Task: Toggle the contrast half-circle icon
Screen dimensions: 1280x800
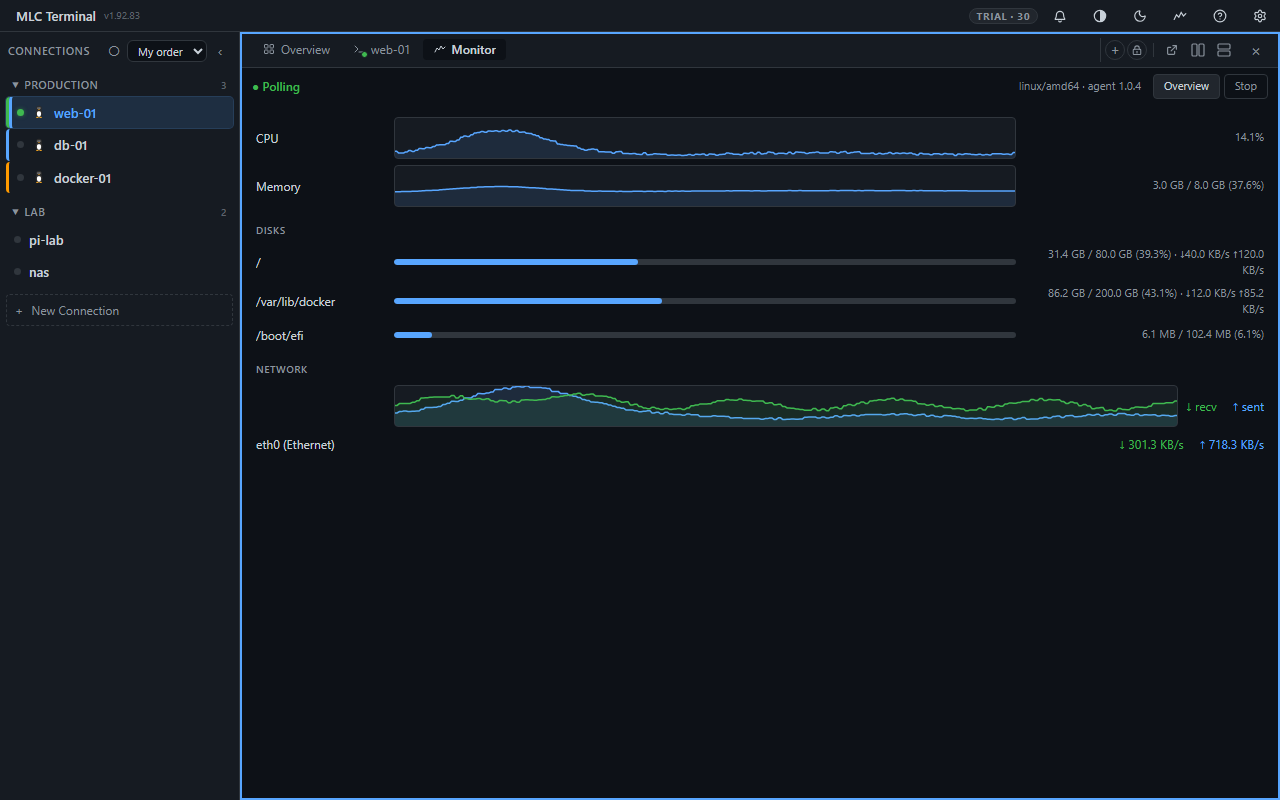Action: [1100, 16]
